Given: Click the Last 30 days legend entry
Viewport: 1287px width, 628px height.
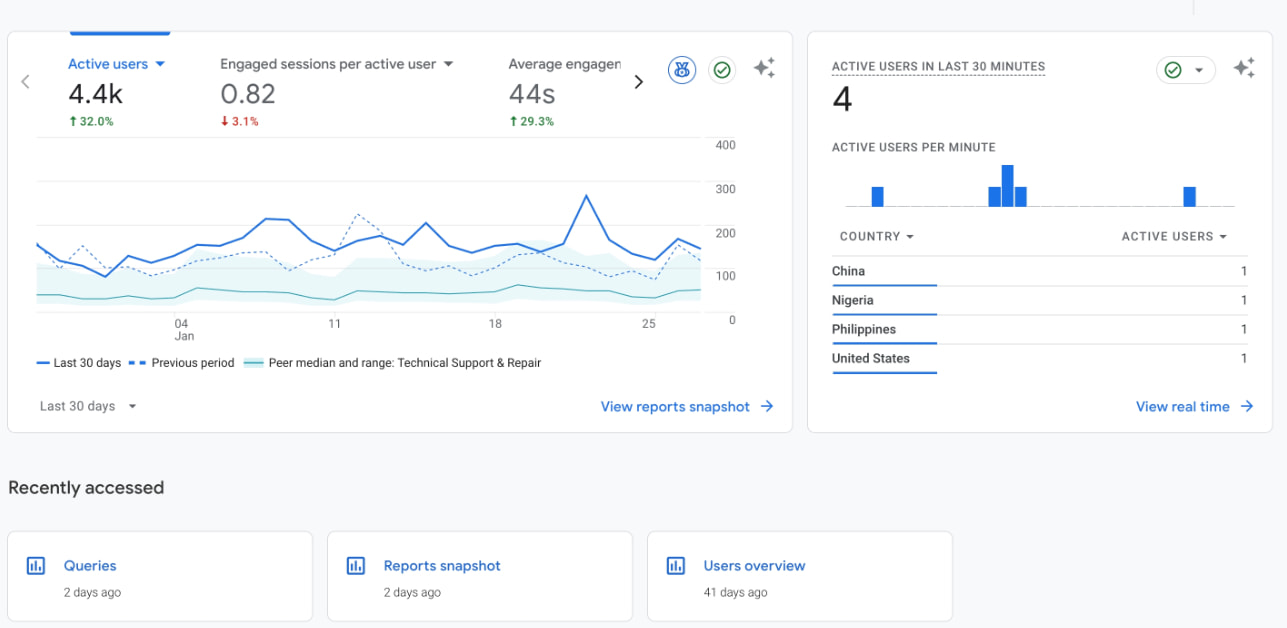Looking at the screenshot, I should (x=79, y=363).
